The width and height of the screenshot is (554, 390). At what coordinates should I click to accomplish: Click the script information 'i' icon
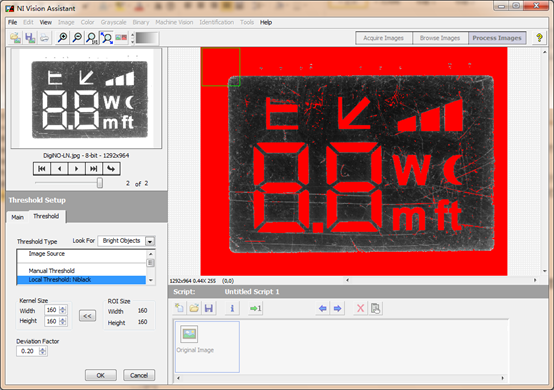[232, 308]
